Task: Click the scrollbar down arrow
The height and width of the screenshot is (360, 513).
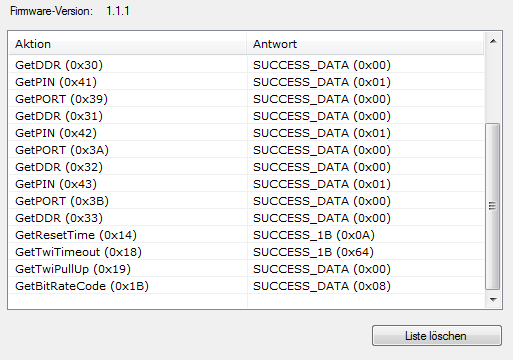Action: coord(493,299)
